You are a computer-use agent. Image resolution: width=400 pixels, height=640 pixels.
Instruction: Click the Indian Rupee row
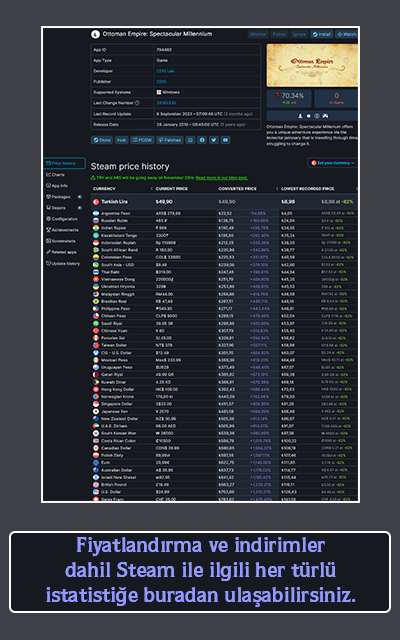tap(224, 228)
